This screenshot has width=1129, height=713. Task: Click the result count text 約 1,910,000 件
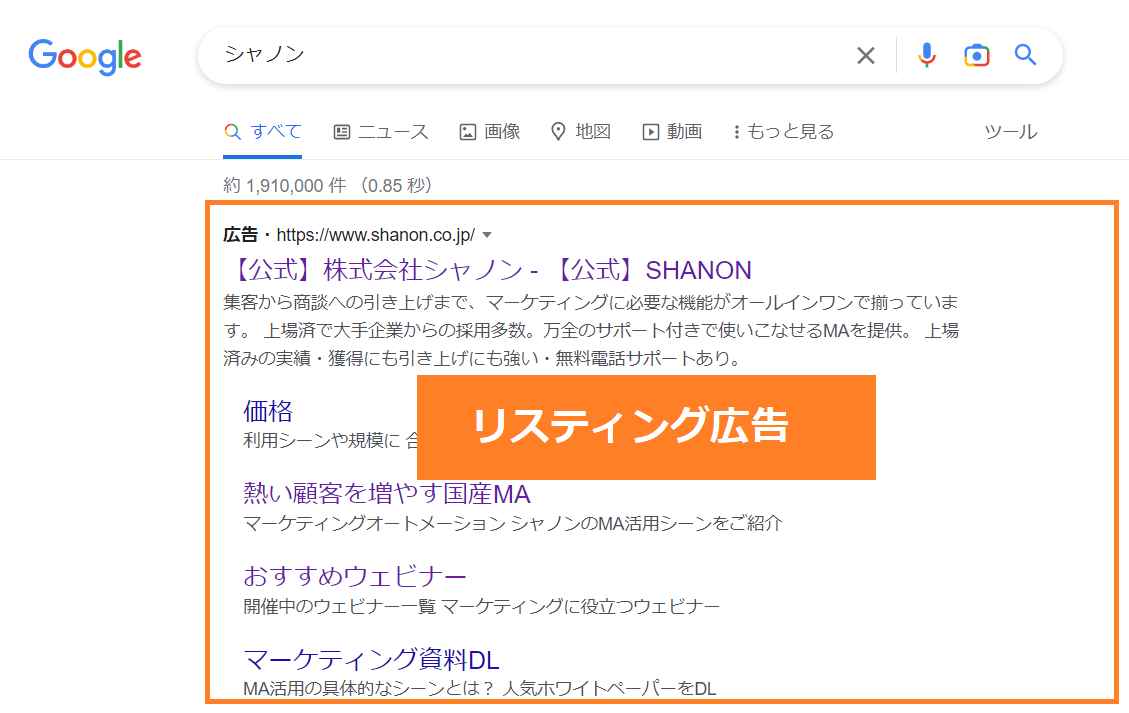[284, 185]
